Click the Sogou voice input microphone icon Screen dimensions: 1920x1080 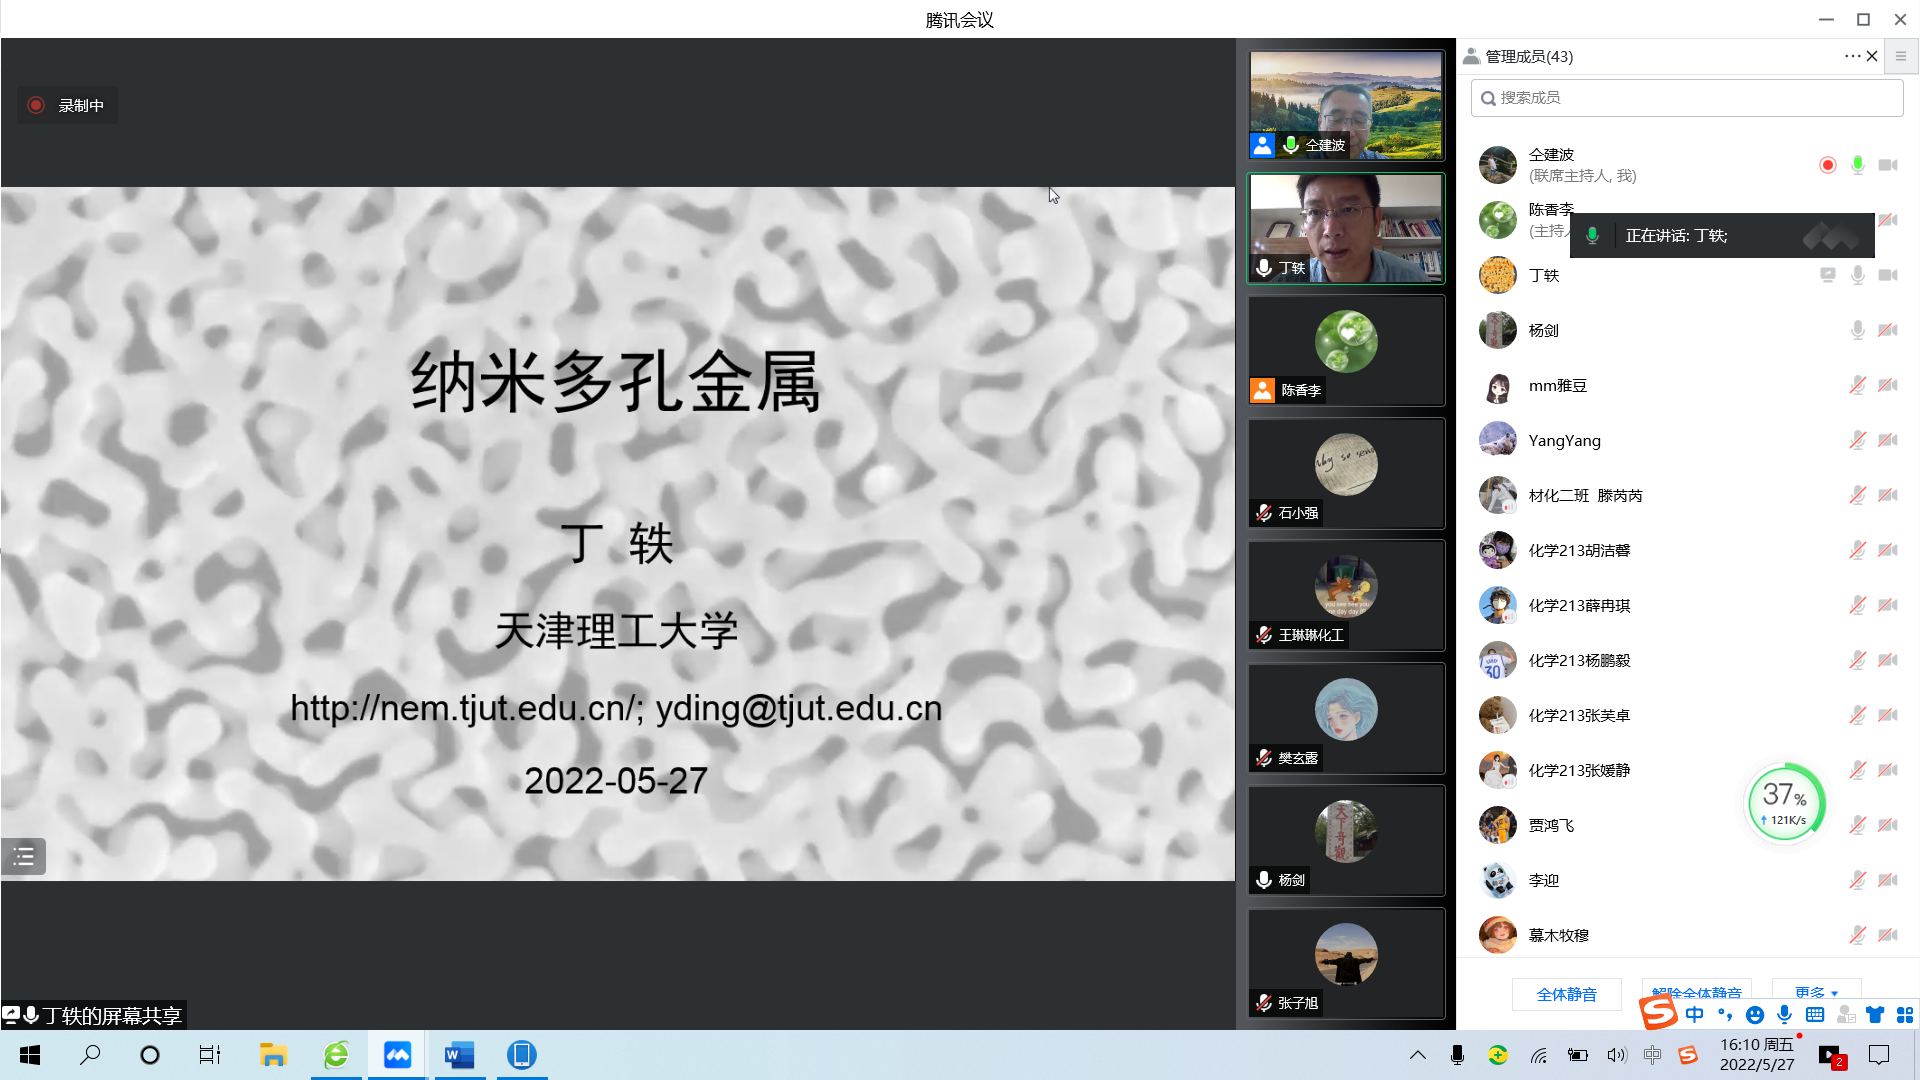(x=1785, y=1015)
